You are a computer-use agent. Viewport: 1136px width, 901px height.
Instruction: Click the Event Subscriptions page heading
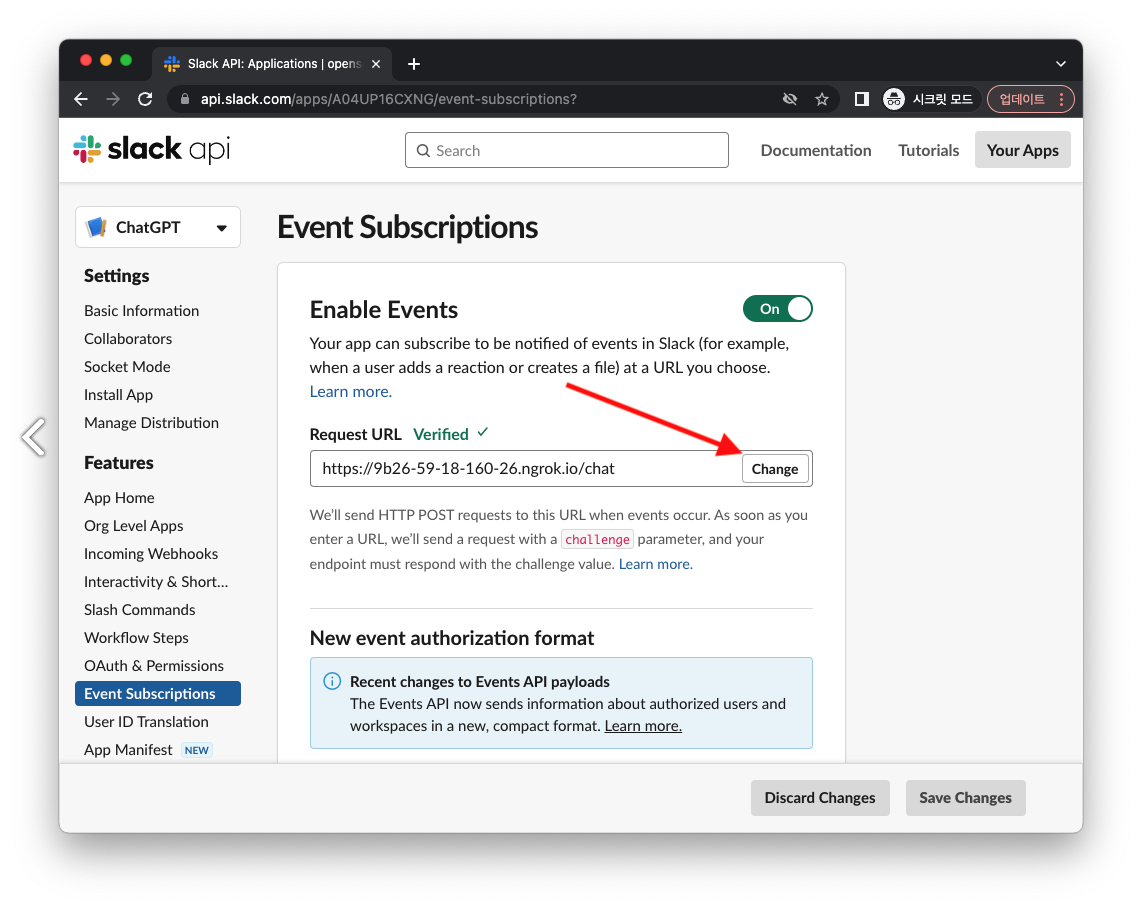click(407, 227)
